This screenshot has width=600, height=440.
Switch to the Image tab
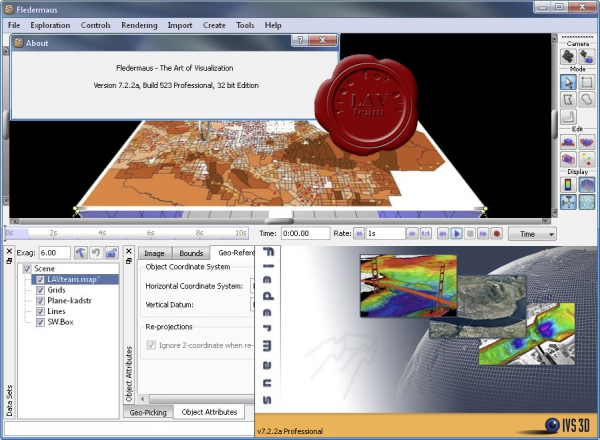click(x=154, y=253)
